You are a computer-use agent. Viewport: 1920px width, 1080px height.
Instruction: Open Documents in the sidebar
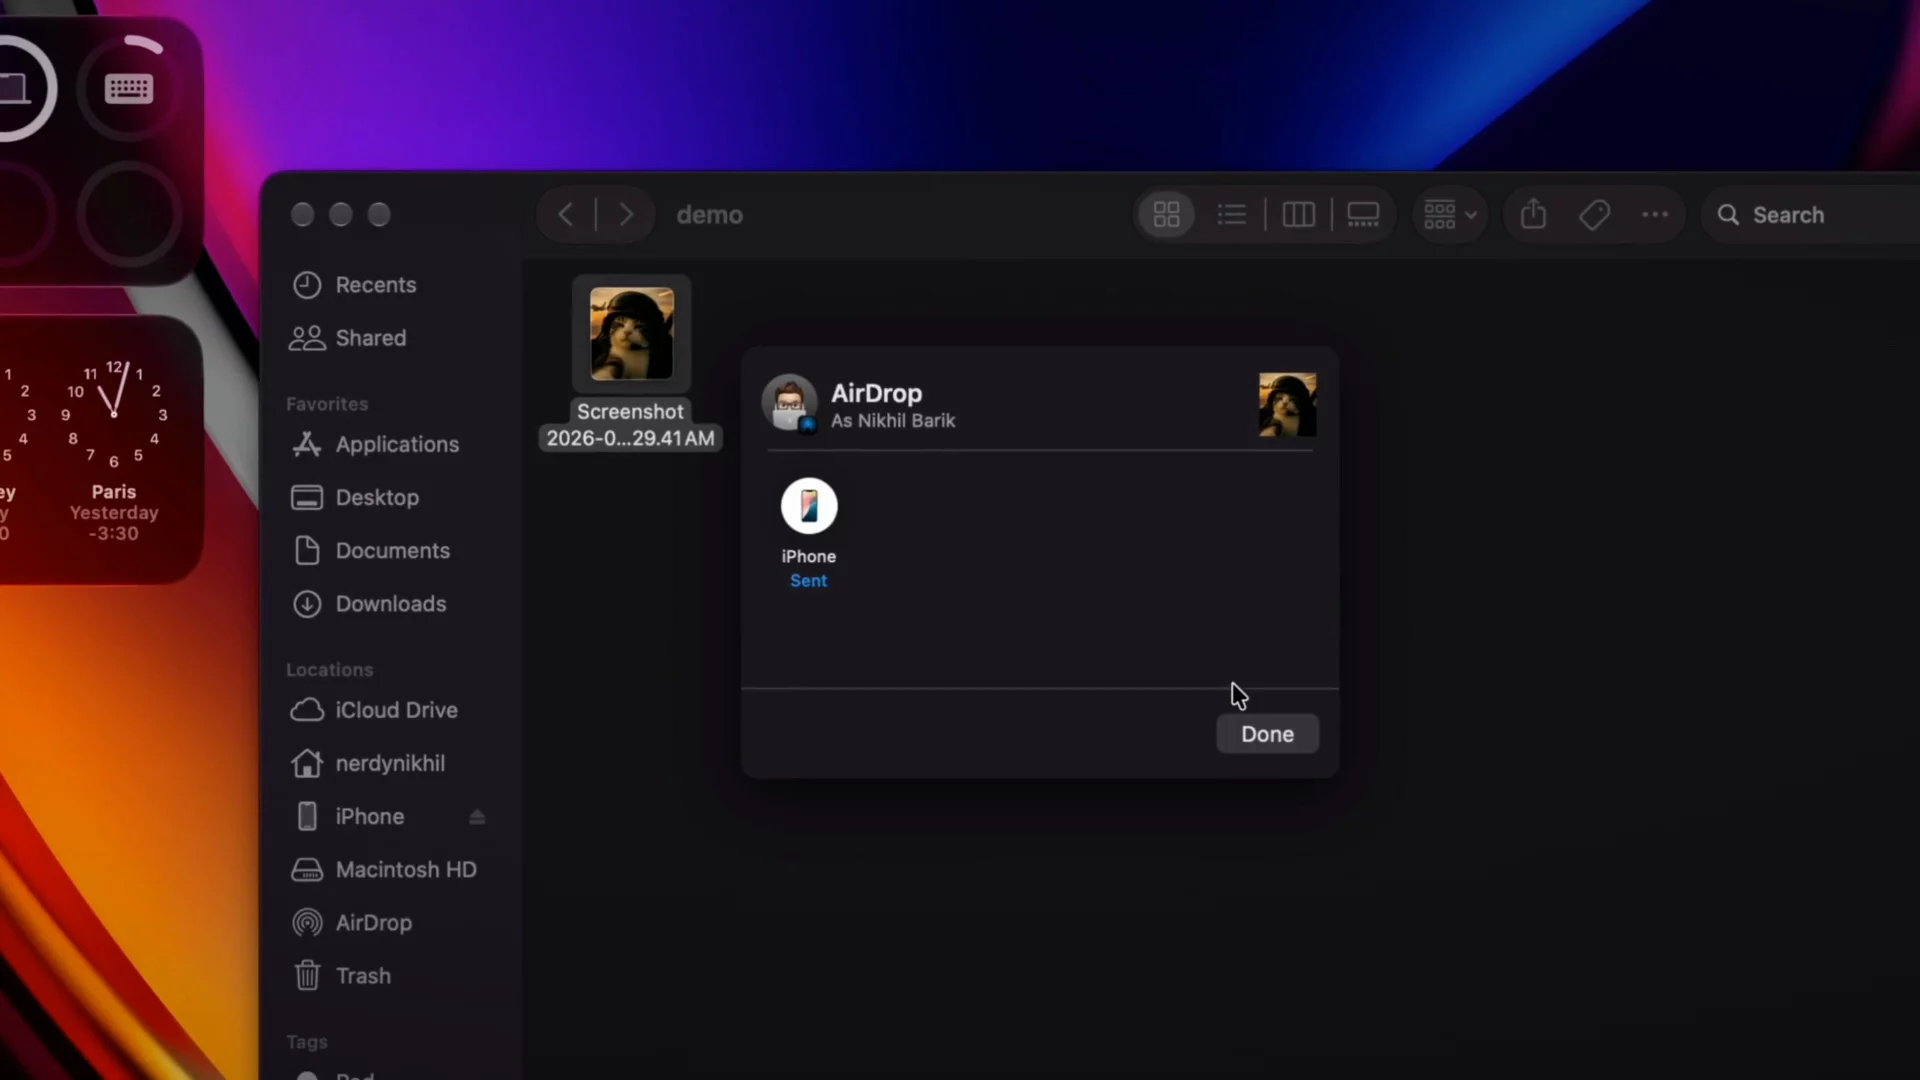[x=392, y=550]
